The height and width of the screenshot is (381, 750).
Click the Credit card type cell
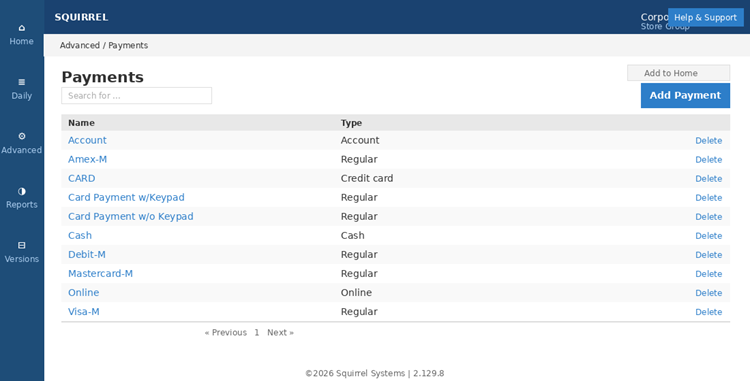[367, 178]
